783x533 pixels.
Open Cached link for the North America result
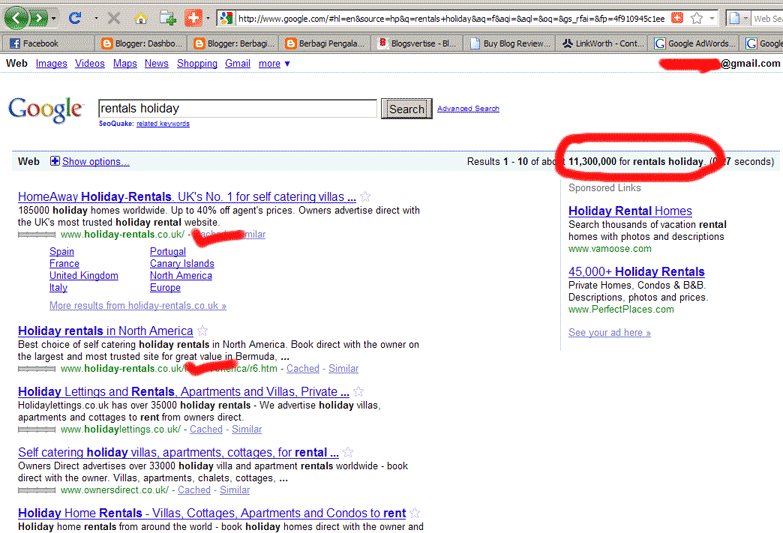coord(303,368)
